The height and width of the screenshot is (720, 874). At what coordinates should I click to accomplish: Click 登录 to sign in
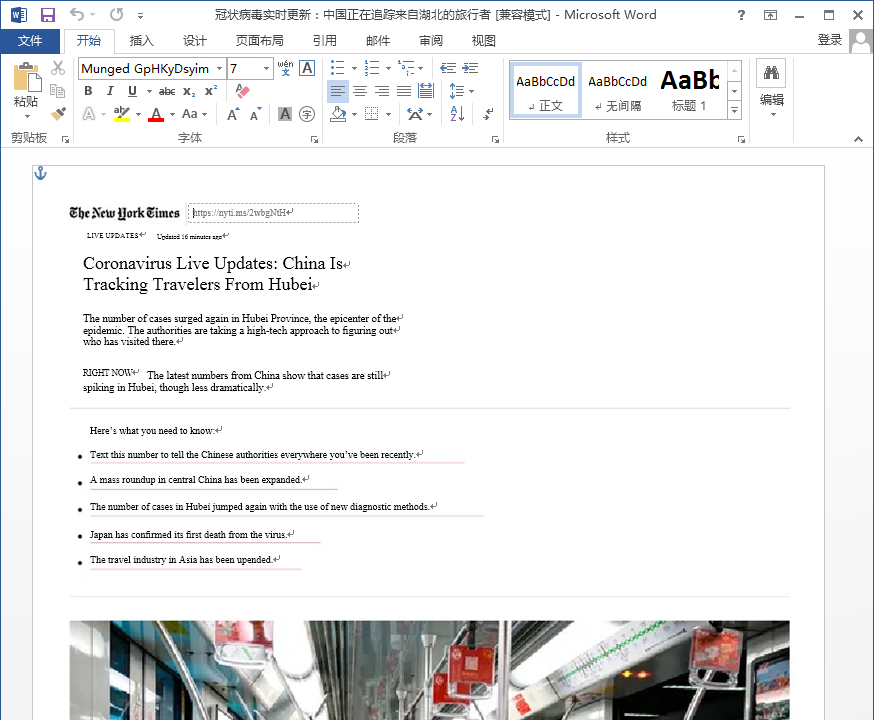830,40
